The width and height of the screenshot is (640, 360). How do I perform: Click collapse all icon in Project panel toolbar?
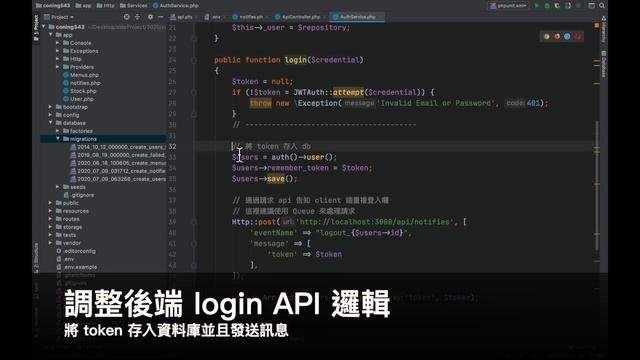tap(137, 17)
